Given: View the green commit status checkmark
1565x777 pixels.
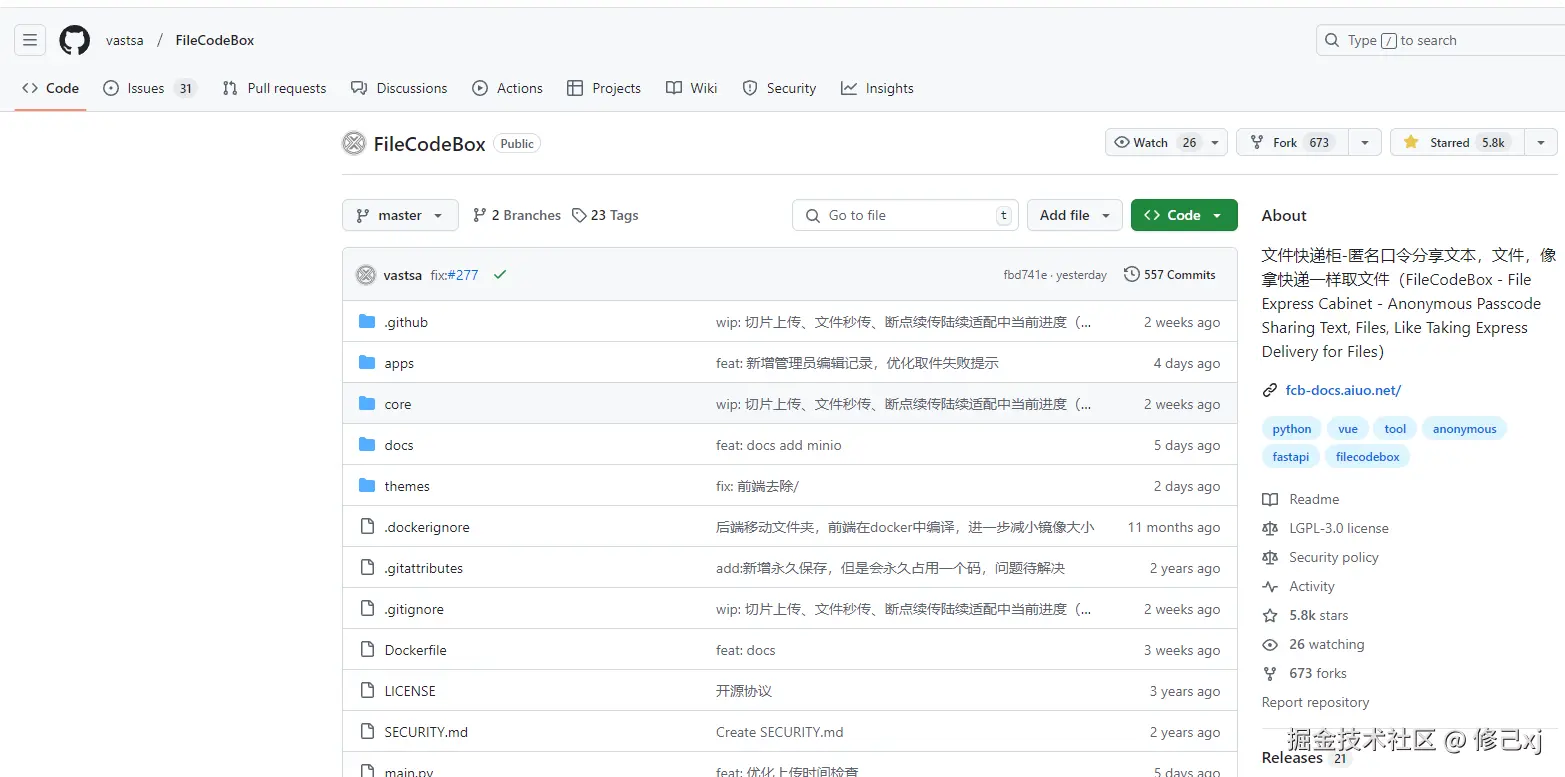Looking at the screenshot, I should (x=500, y=275).
